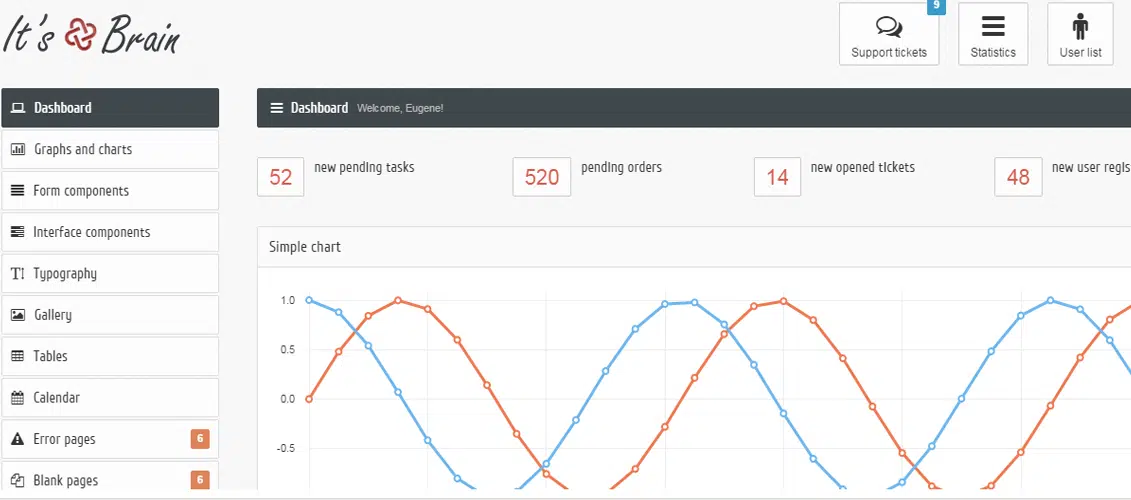Click the It's Brain logo
The width and height of the screenshot is (1131, 500).
coord(92,36)
